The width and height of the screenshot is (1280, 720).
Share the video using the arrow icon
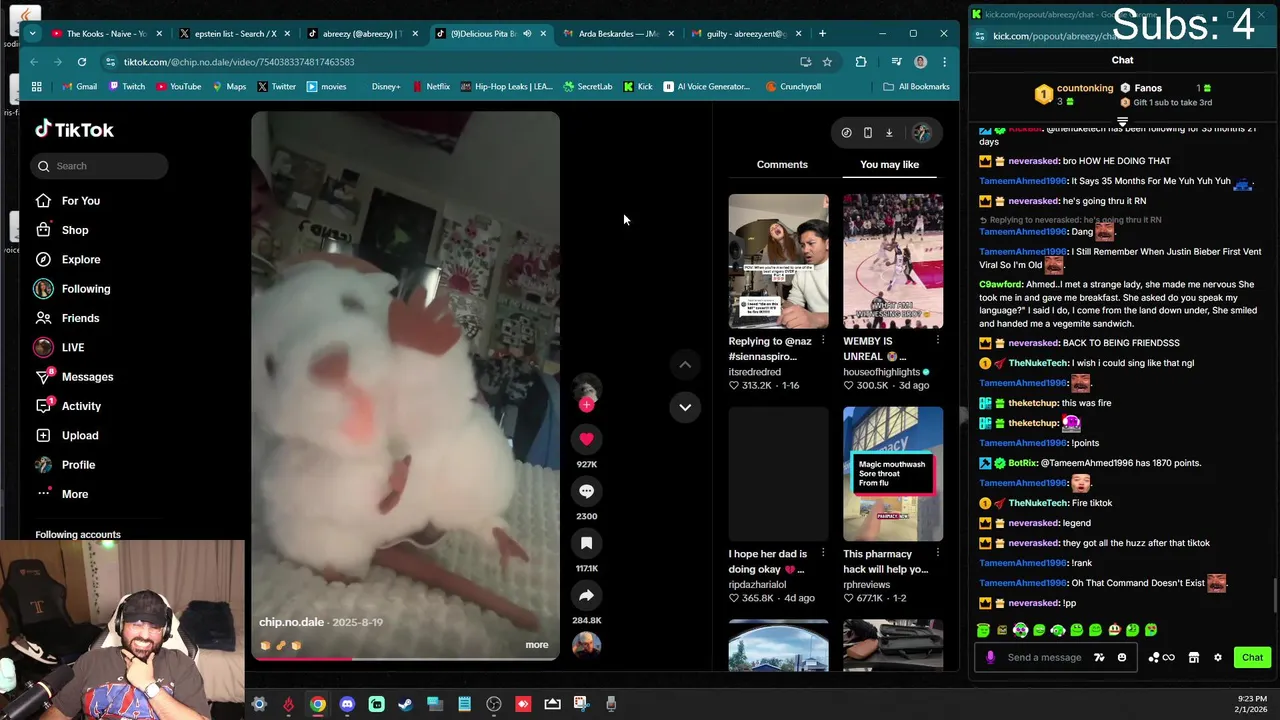pyautogui.click(x=586, y=595)
